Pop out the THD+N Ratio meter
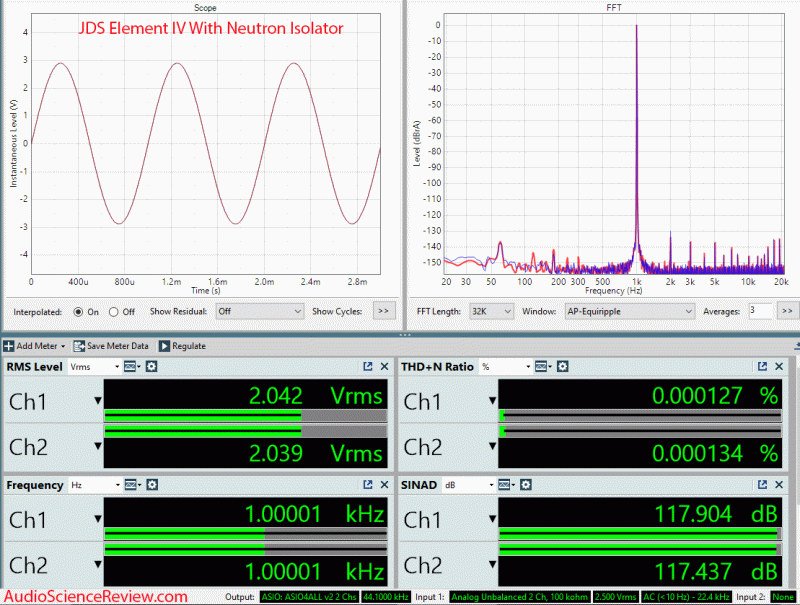Viewport: 800px width, 605px height. [762, 366]
